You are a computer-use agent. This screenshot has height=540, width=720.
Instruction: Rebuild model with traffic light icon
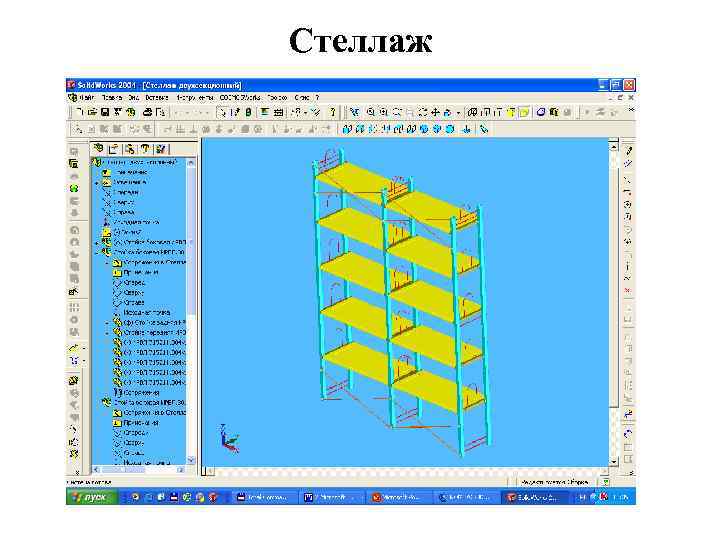coord(248,112)
